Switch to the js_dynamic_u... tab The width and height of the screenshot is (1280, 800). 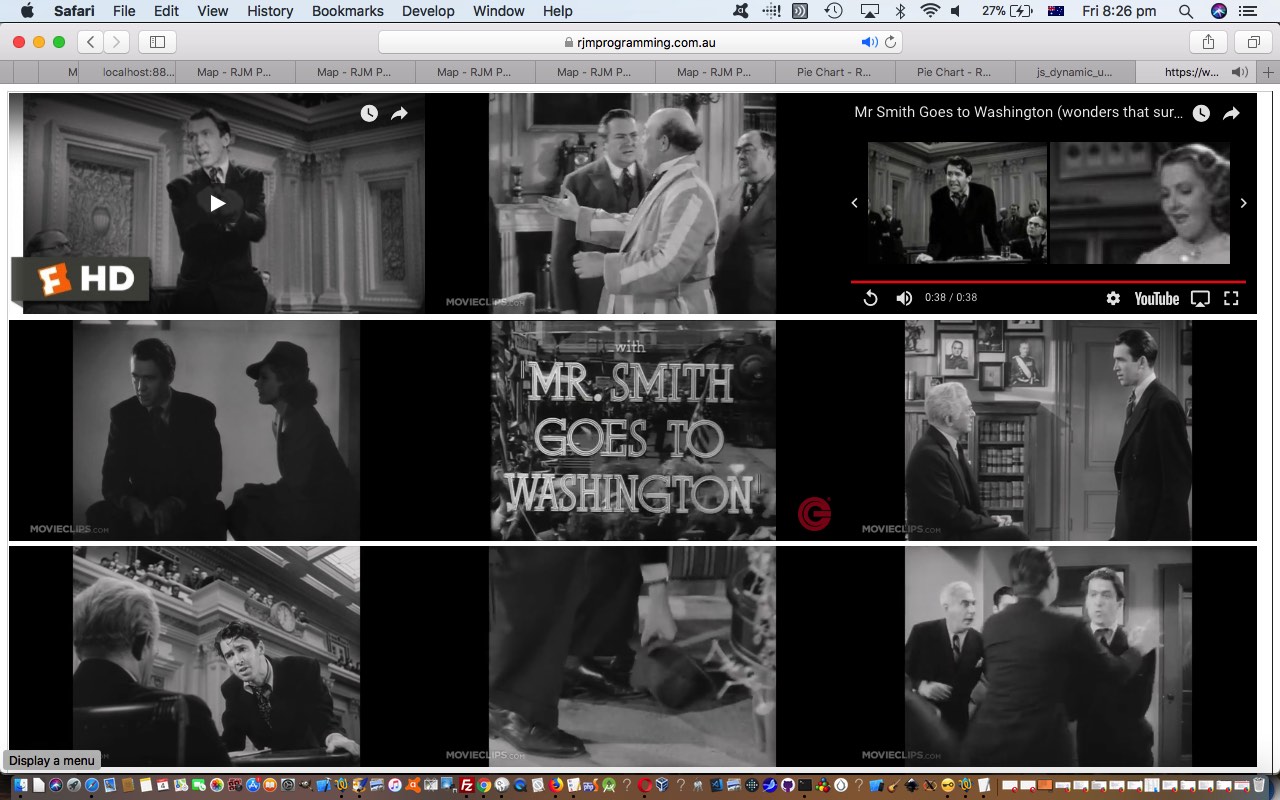click(1074, 72)
